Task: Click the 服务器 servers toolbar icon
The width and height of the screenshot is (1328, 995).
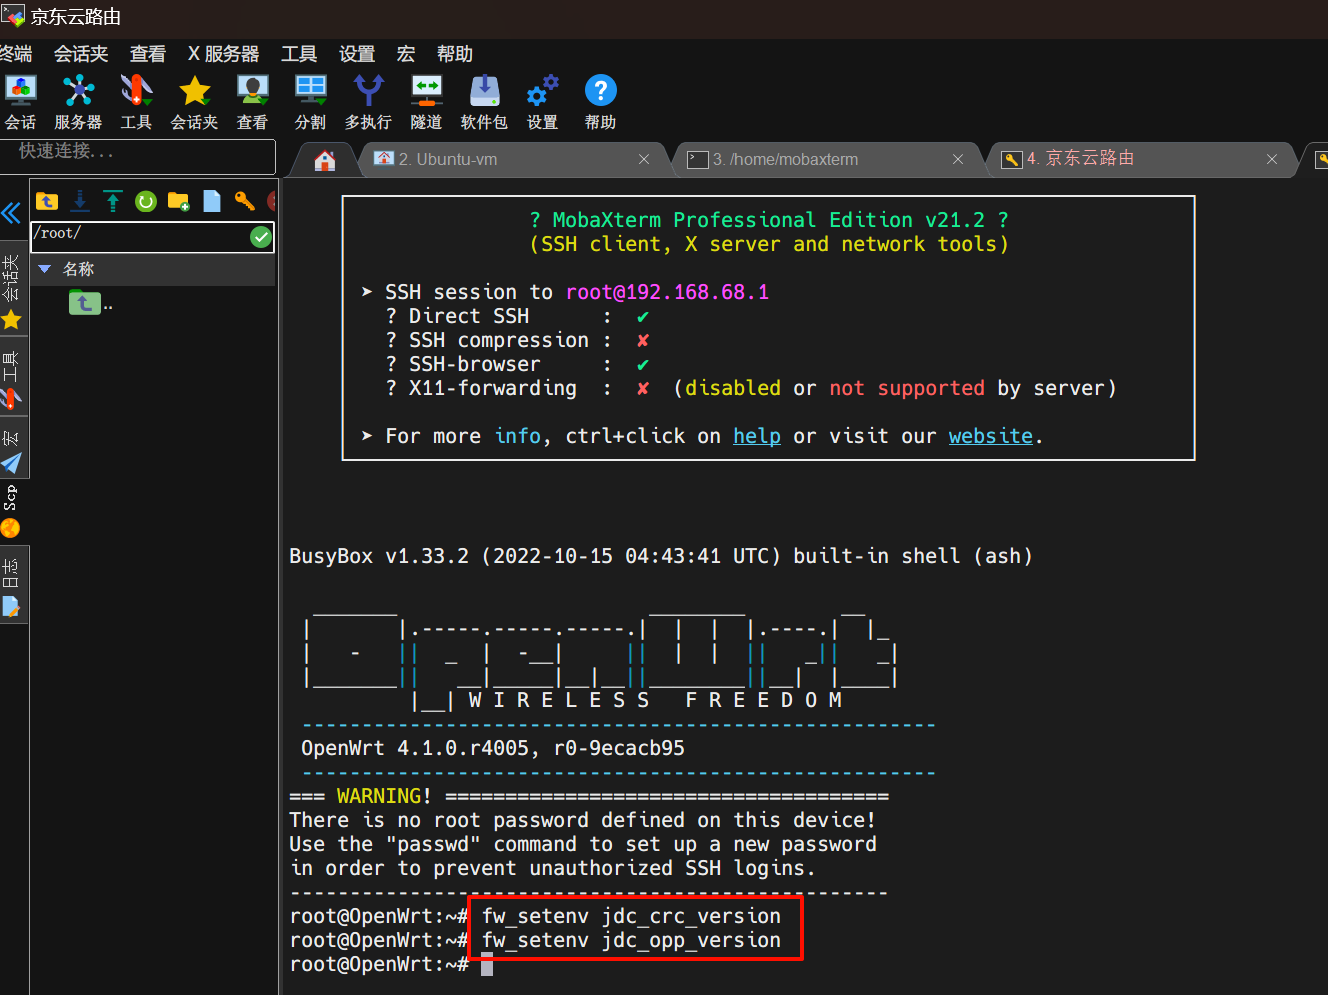Action: (78, 101)
